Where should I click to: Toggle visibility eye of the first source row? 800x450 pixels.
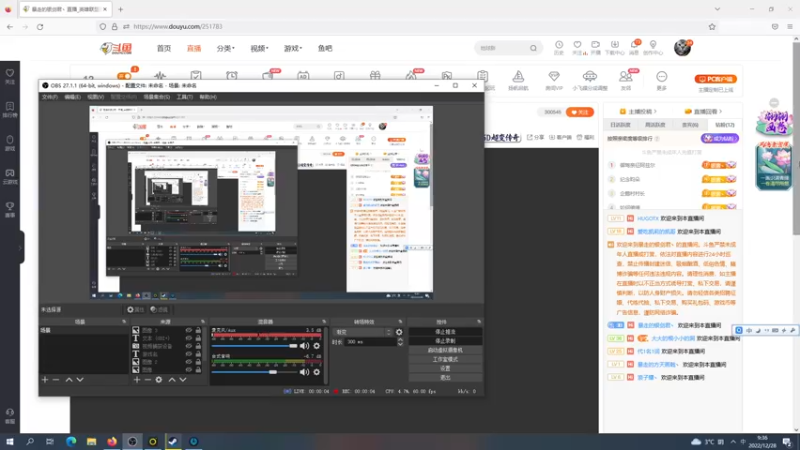click(189, 331)
